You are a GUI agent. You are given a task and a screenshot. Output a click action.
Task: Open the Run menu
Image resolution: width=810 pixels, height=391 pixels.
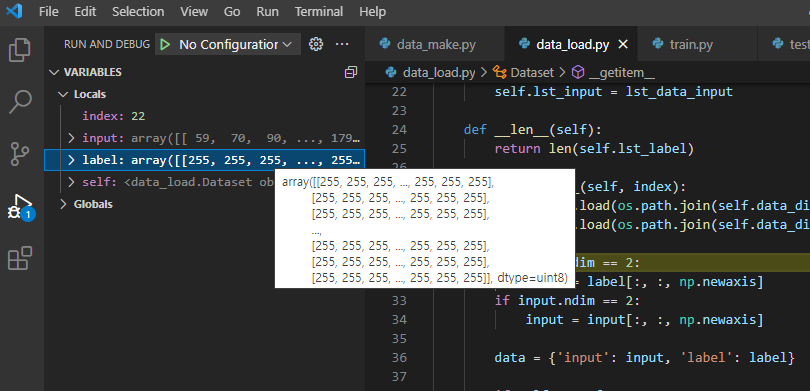(x=268, y=11)
